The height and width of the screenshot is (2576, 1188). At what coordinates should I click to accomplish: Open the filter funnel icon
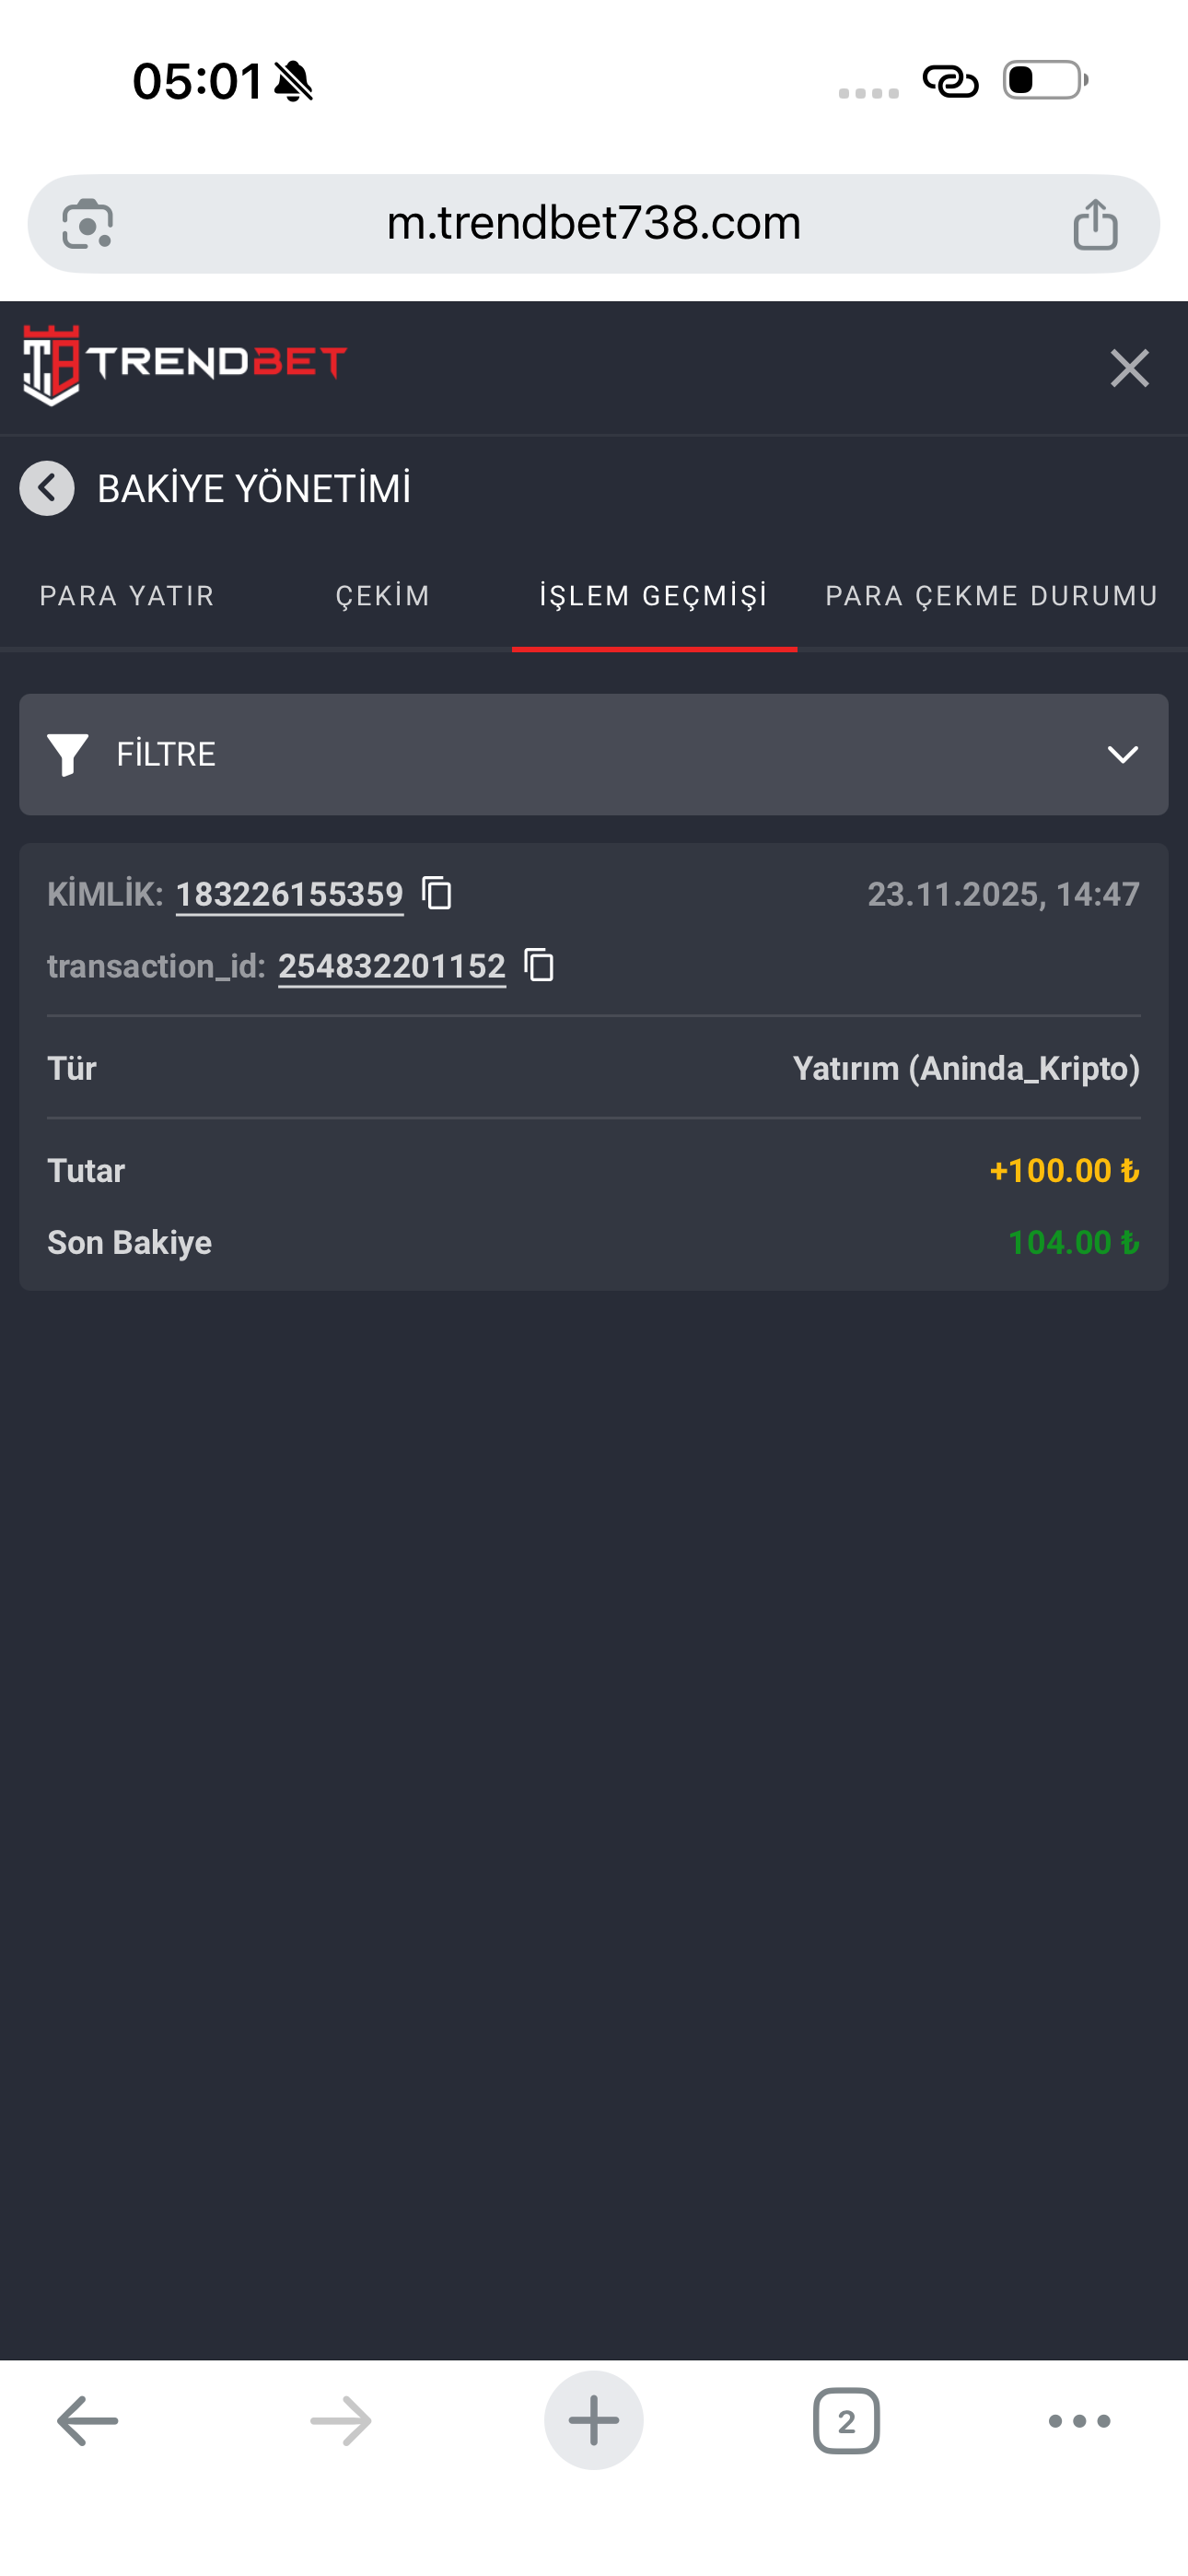pyautogui.click(x=68, y=754)
